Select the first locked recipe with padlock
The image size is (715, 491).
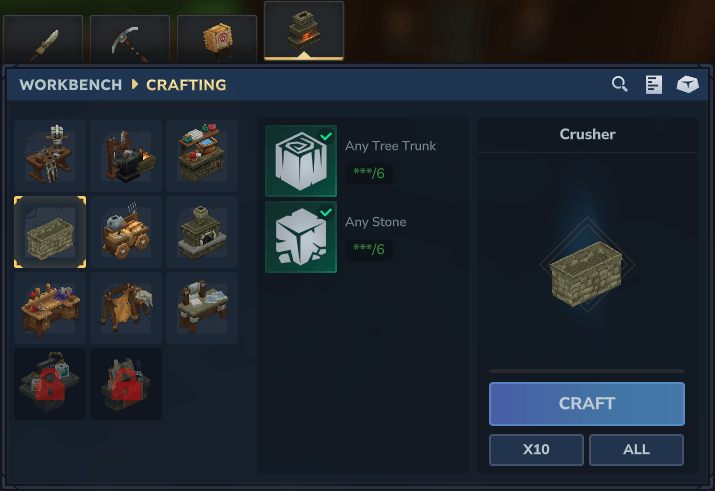pos(50,384)
